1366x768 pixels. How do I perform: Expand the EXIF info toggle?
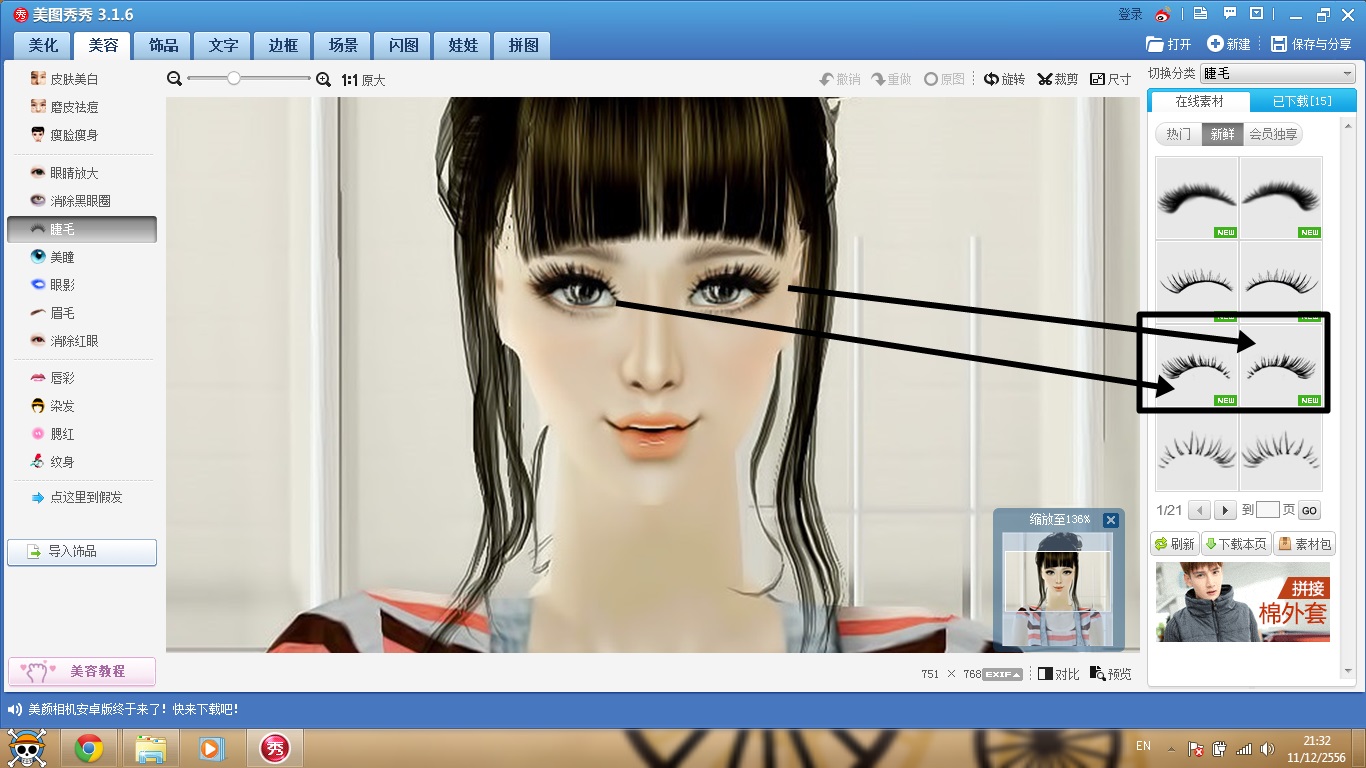(1003, 674)
